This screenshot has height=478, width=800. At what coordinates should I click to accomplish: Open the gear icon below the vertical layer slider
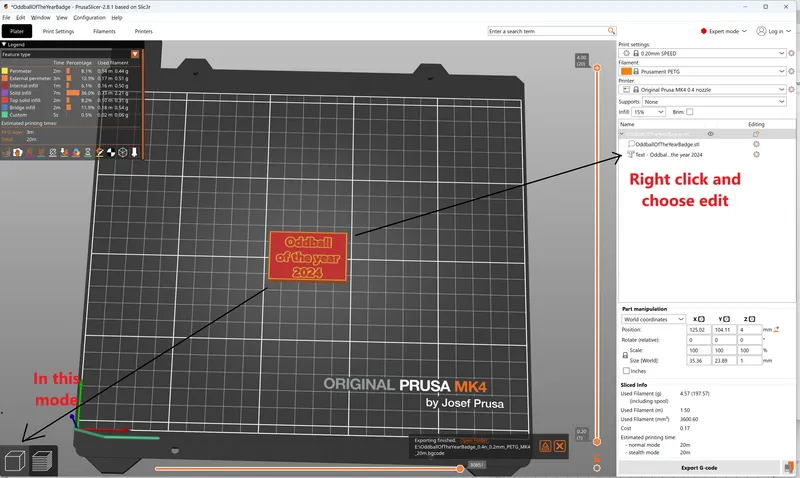pos(597,468)
